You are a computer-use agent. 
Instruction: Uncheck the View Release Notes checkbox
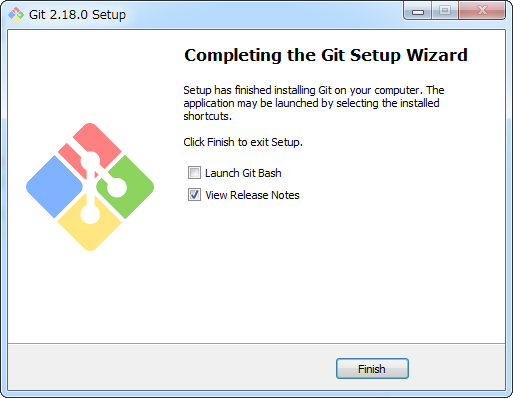[194, 195]
